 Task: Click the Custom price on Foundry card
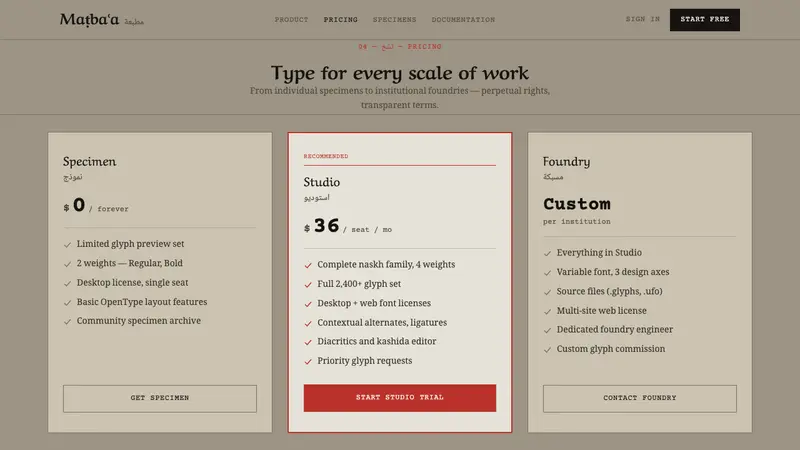pos(577,204)
